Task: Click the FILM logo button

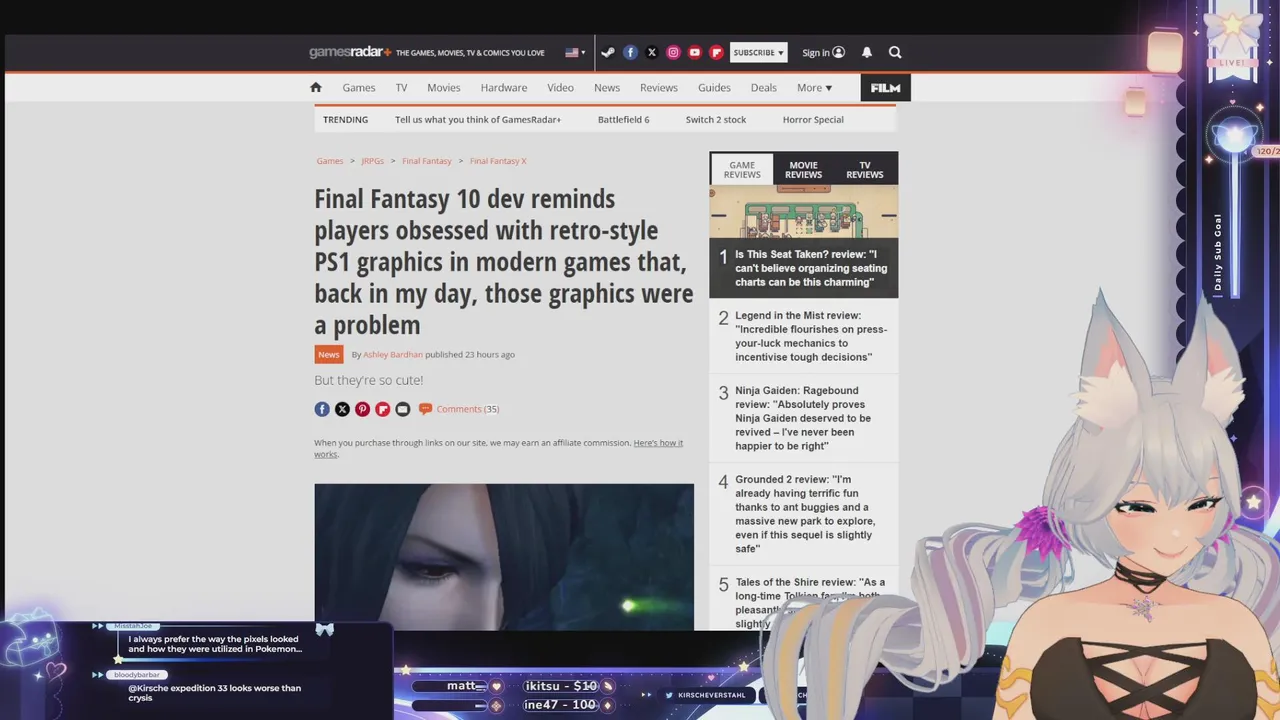Action: coord(885,88)
